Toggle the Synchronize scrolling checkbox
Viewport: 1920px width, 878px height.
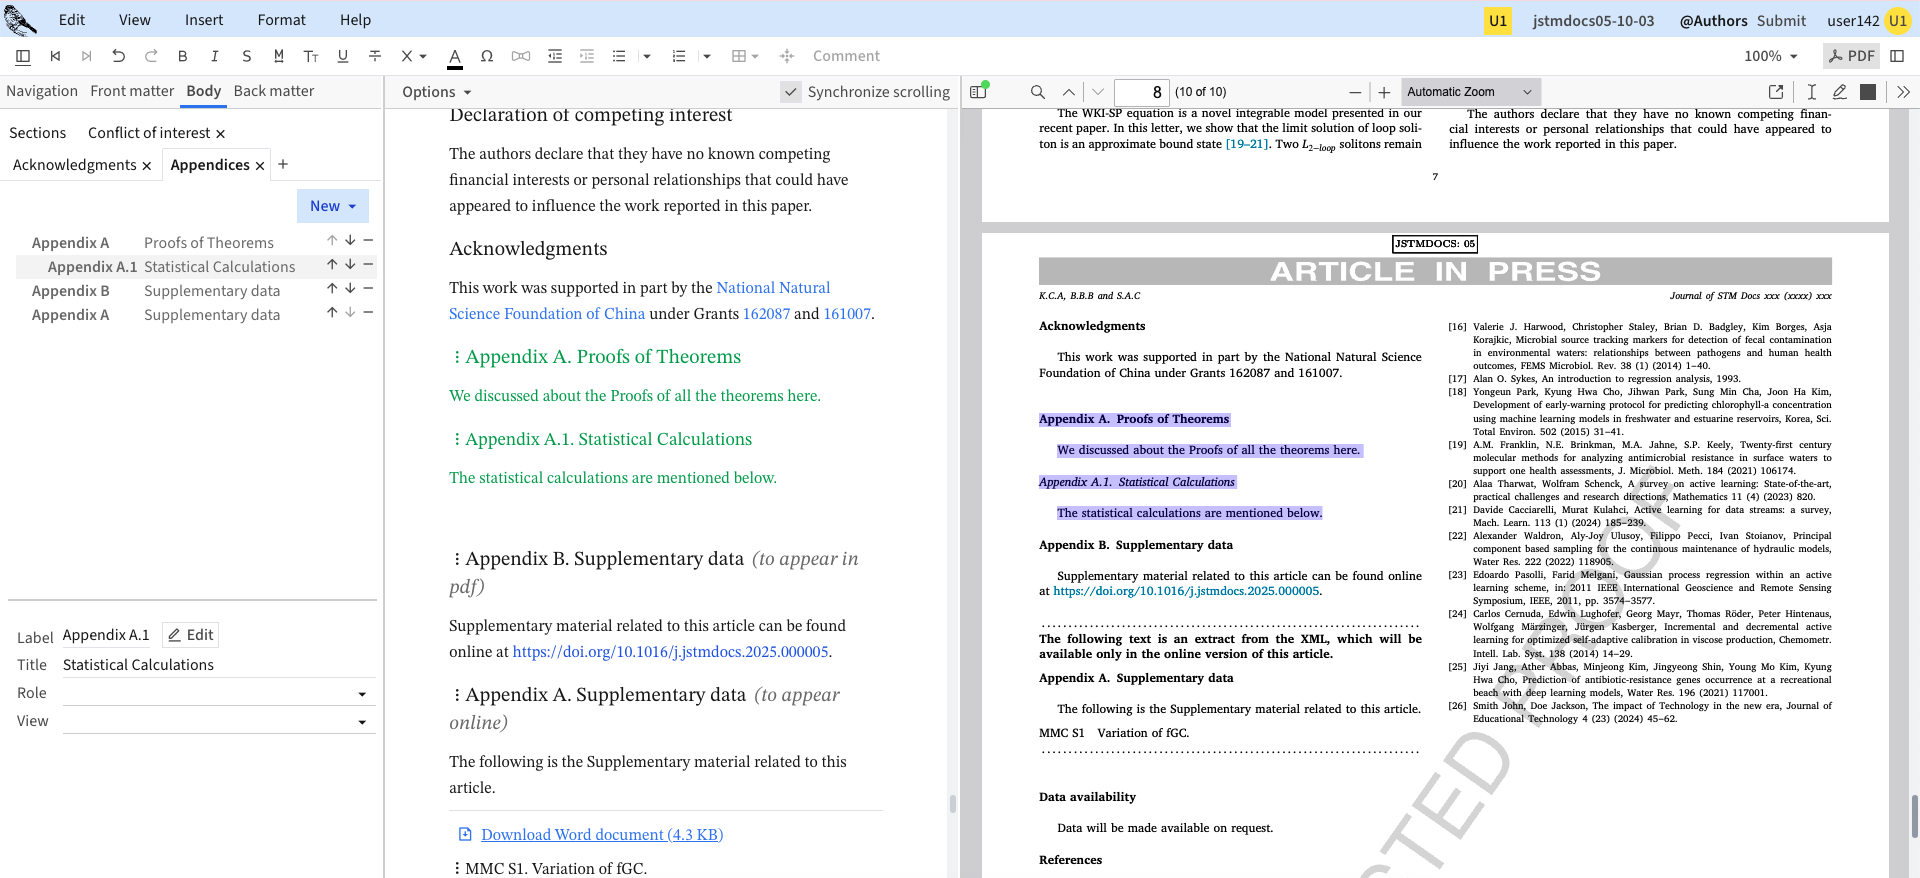click(x=791, y=92)
